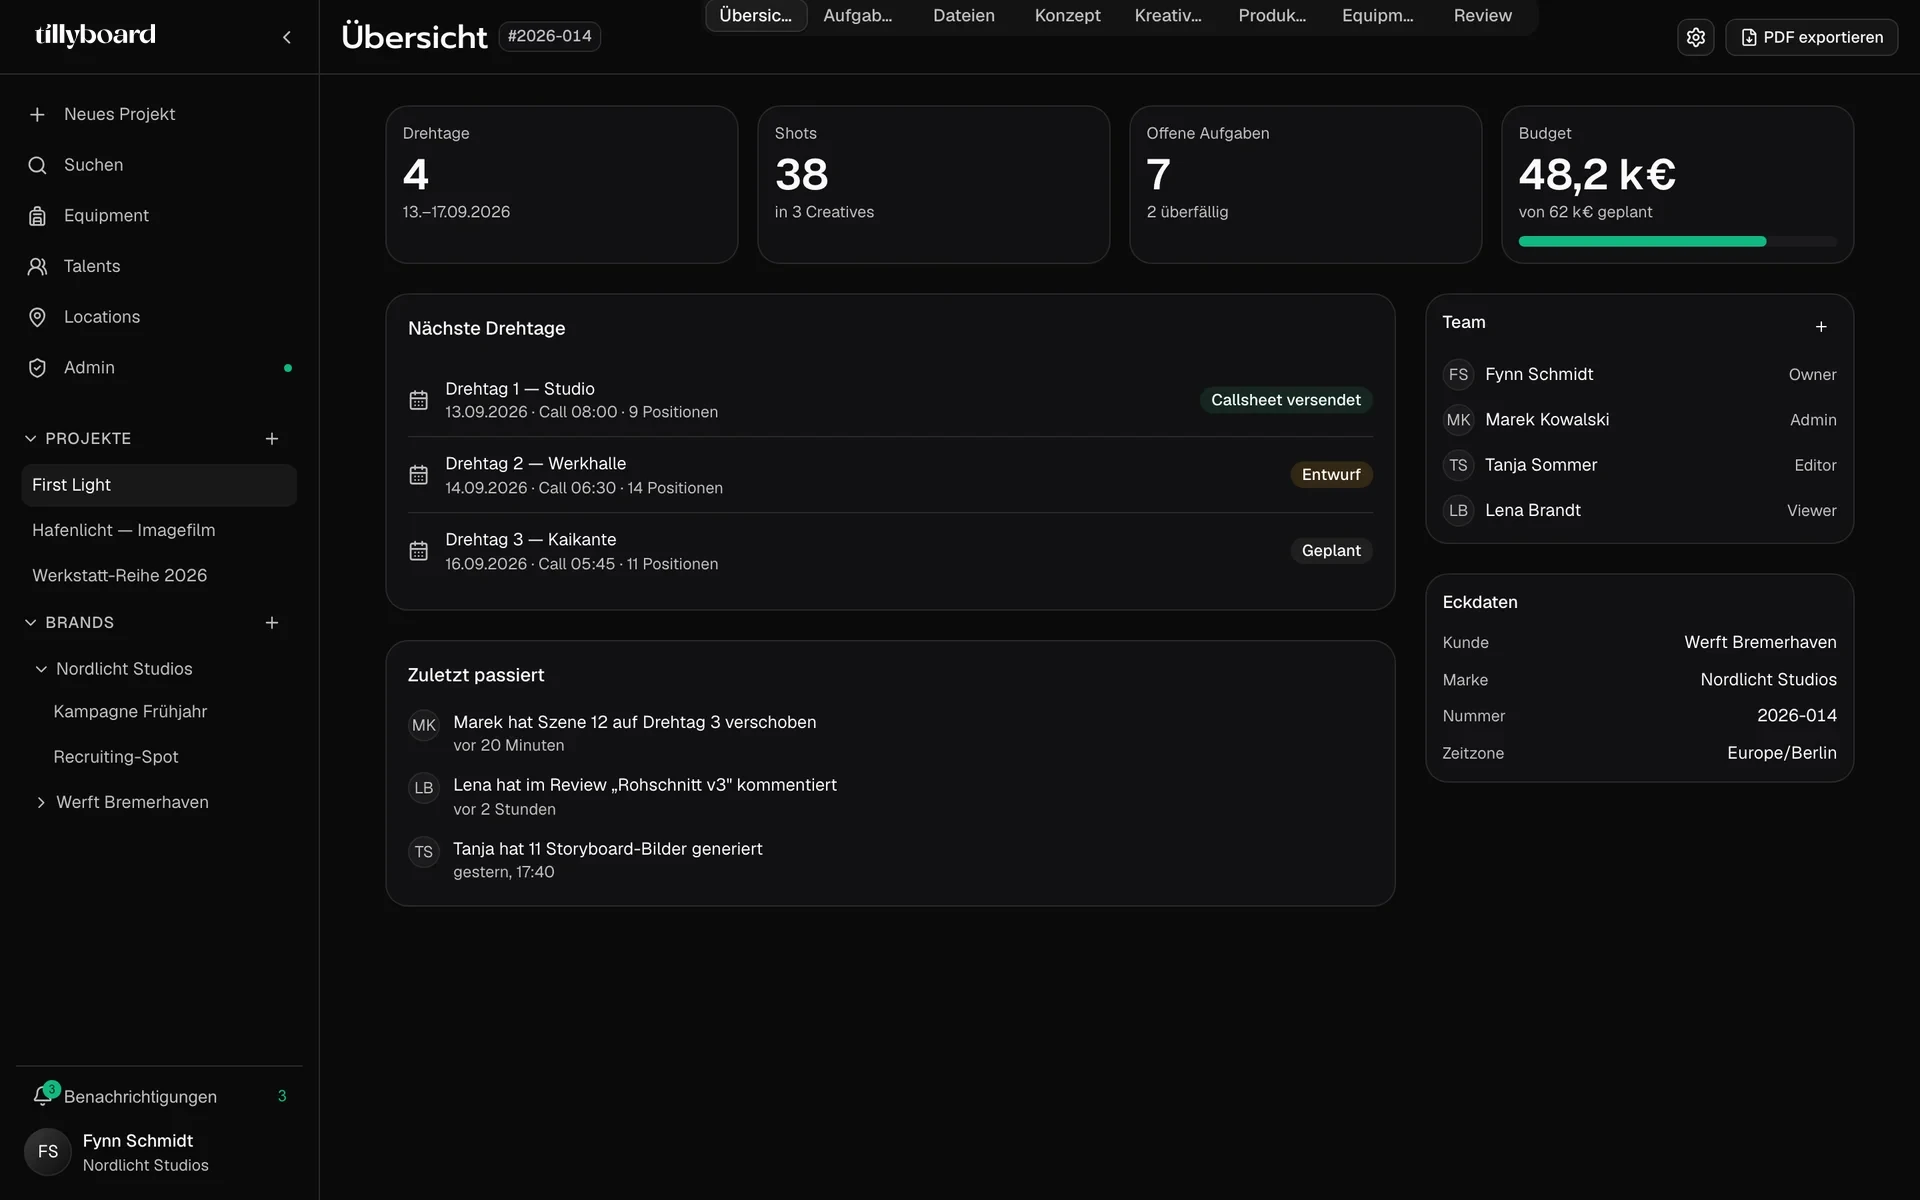Go to the Konzept tab
Image resolution: width=1920 pixels, height=1200 pixels.
1067,16
